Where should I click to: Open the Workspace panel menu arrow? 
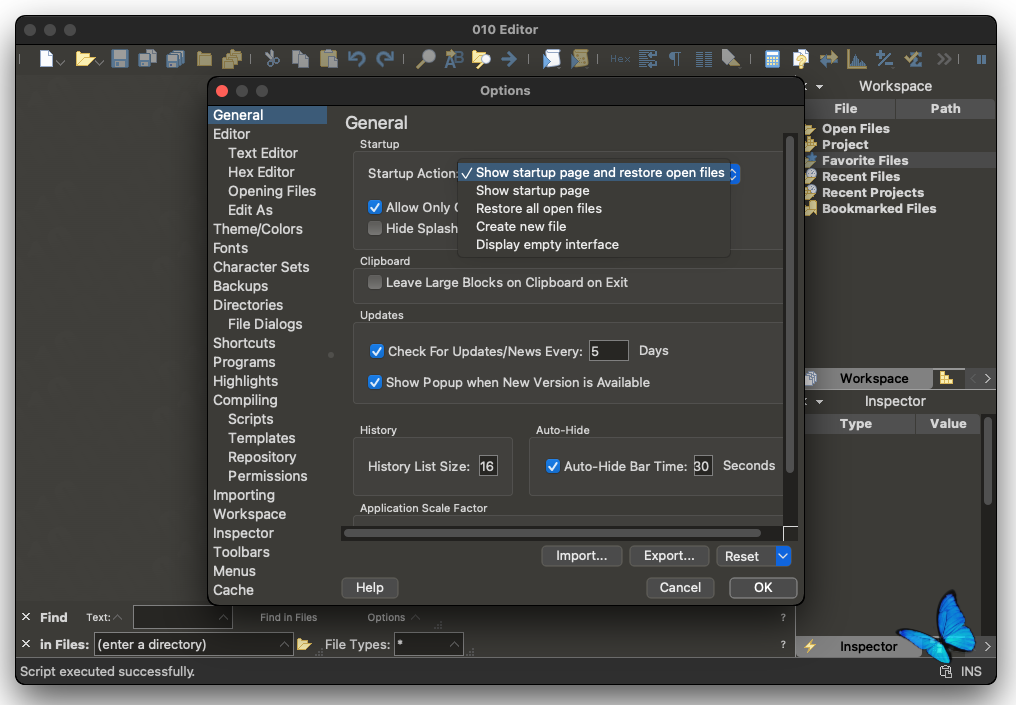[x=820, y=87]
